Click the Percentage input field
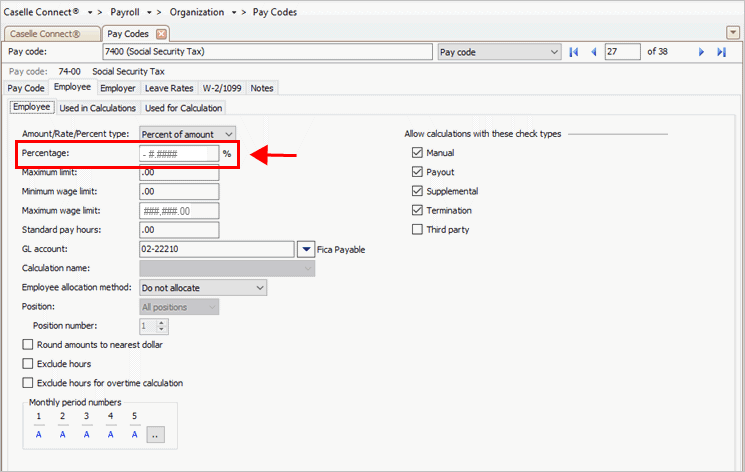 (179, 154)
